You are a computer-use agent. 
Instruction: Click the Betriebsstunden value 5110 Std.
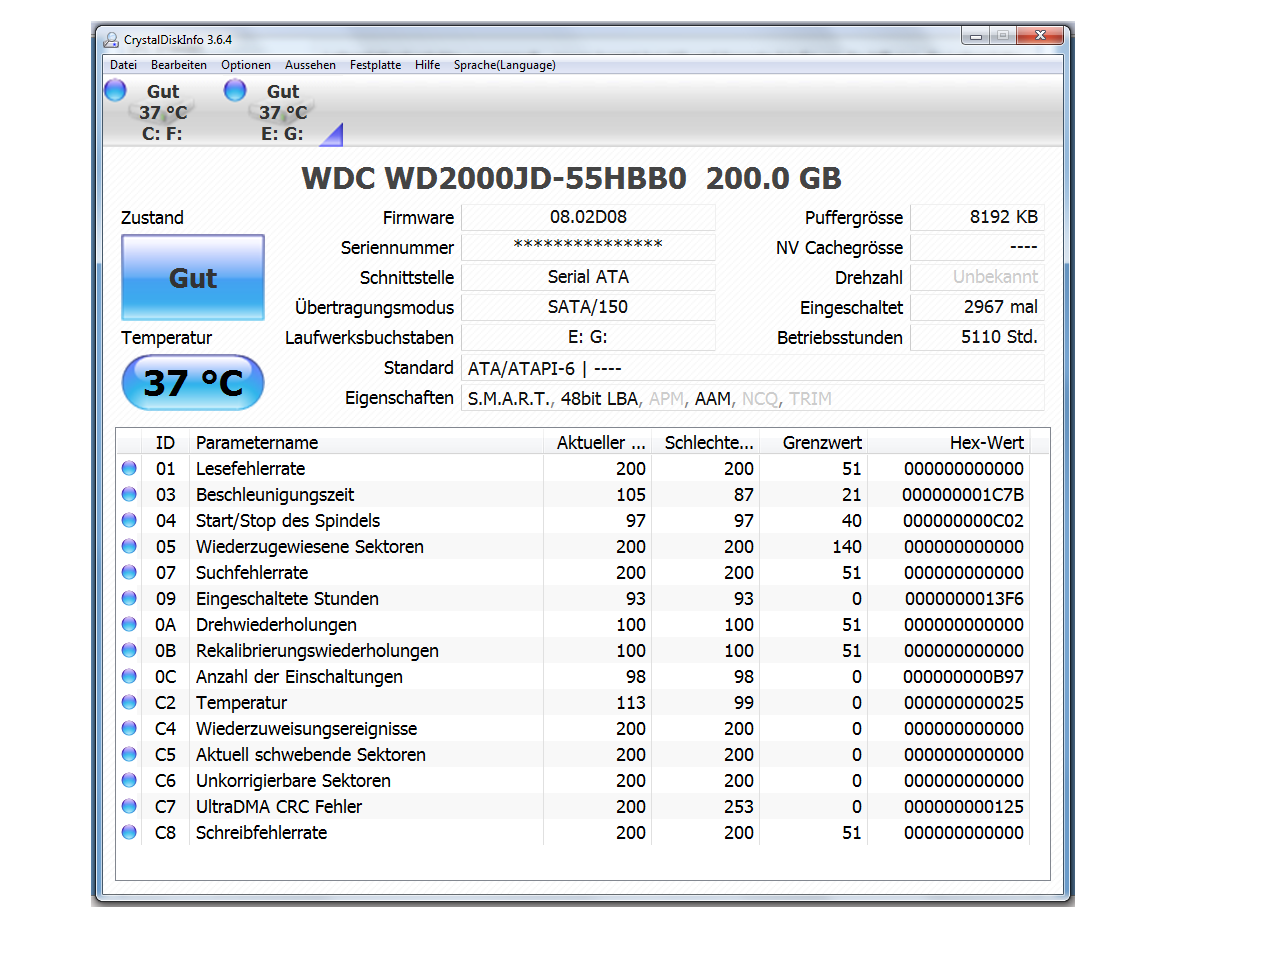(x=978, y=337)
